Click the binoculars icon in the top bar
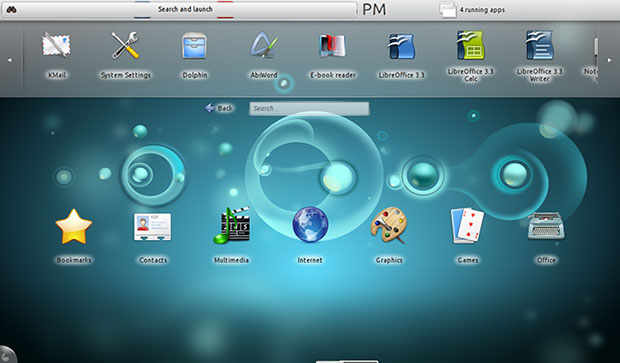Screen dimensions: 620x363 [11, 9]
